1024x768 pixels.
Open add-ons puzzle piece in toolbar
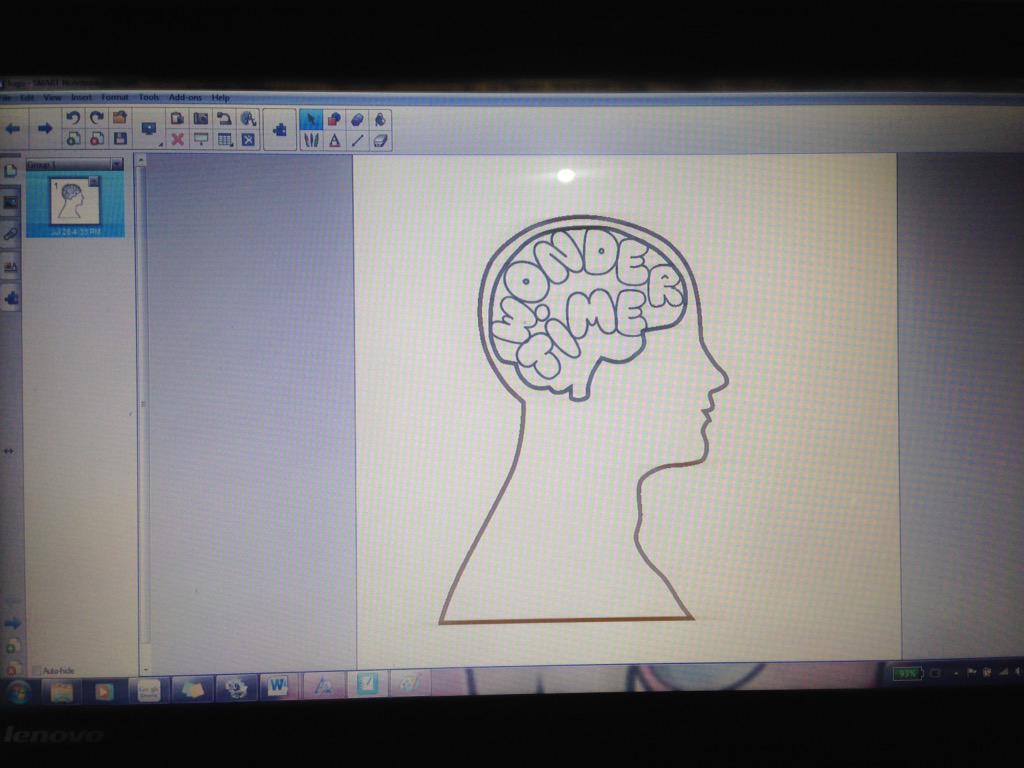280,129
